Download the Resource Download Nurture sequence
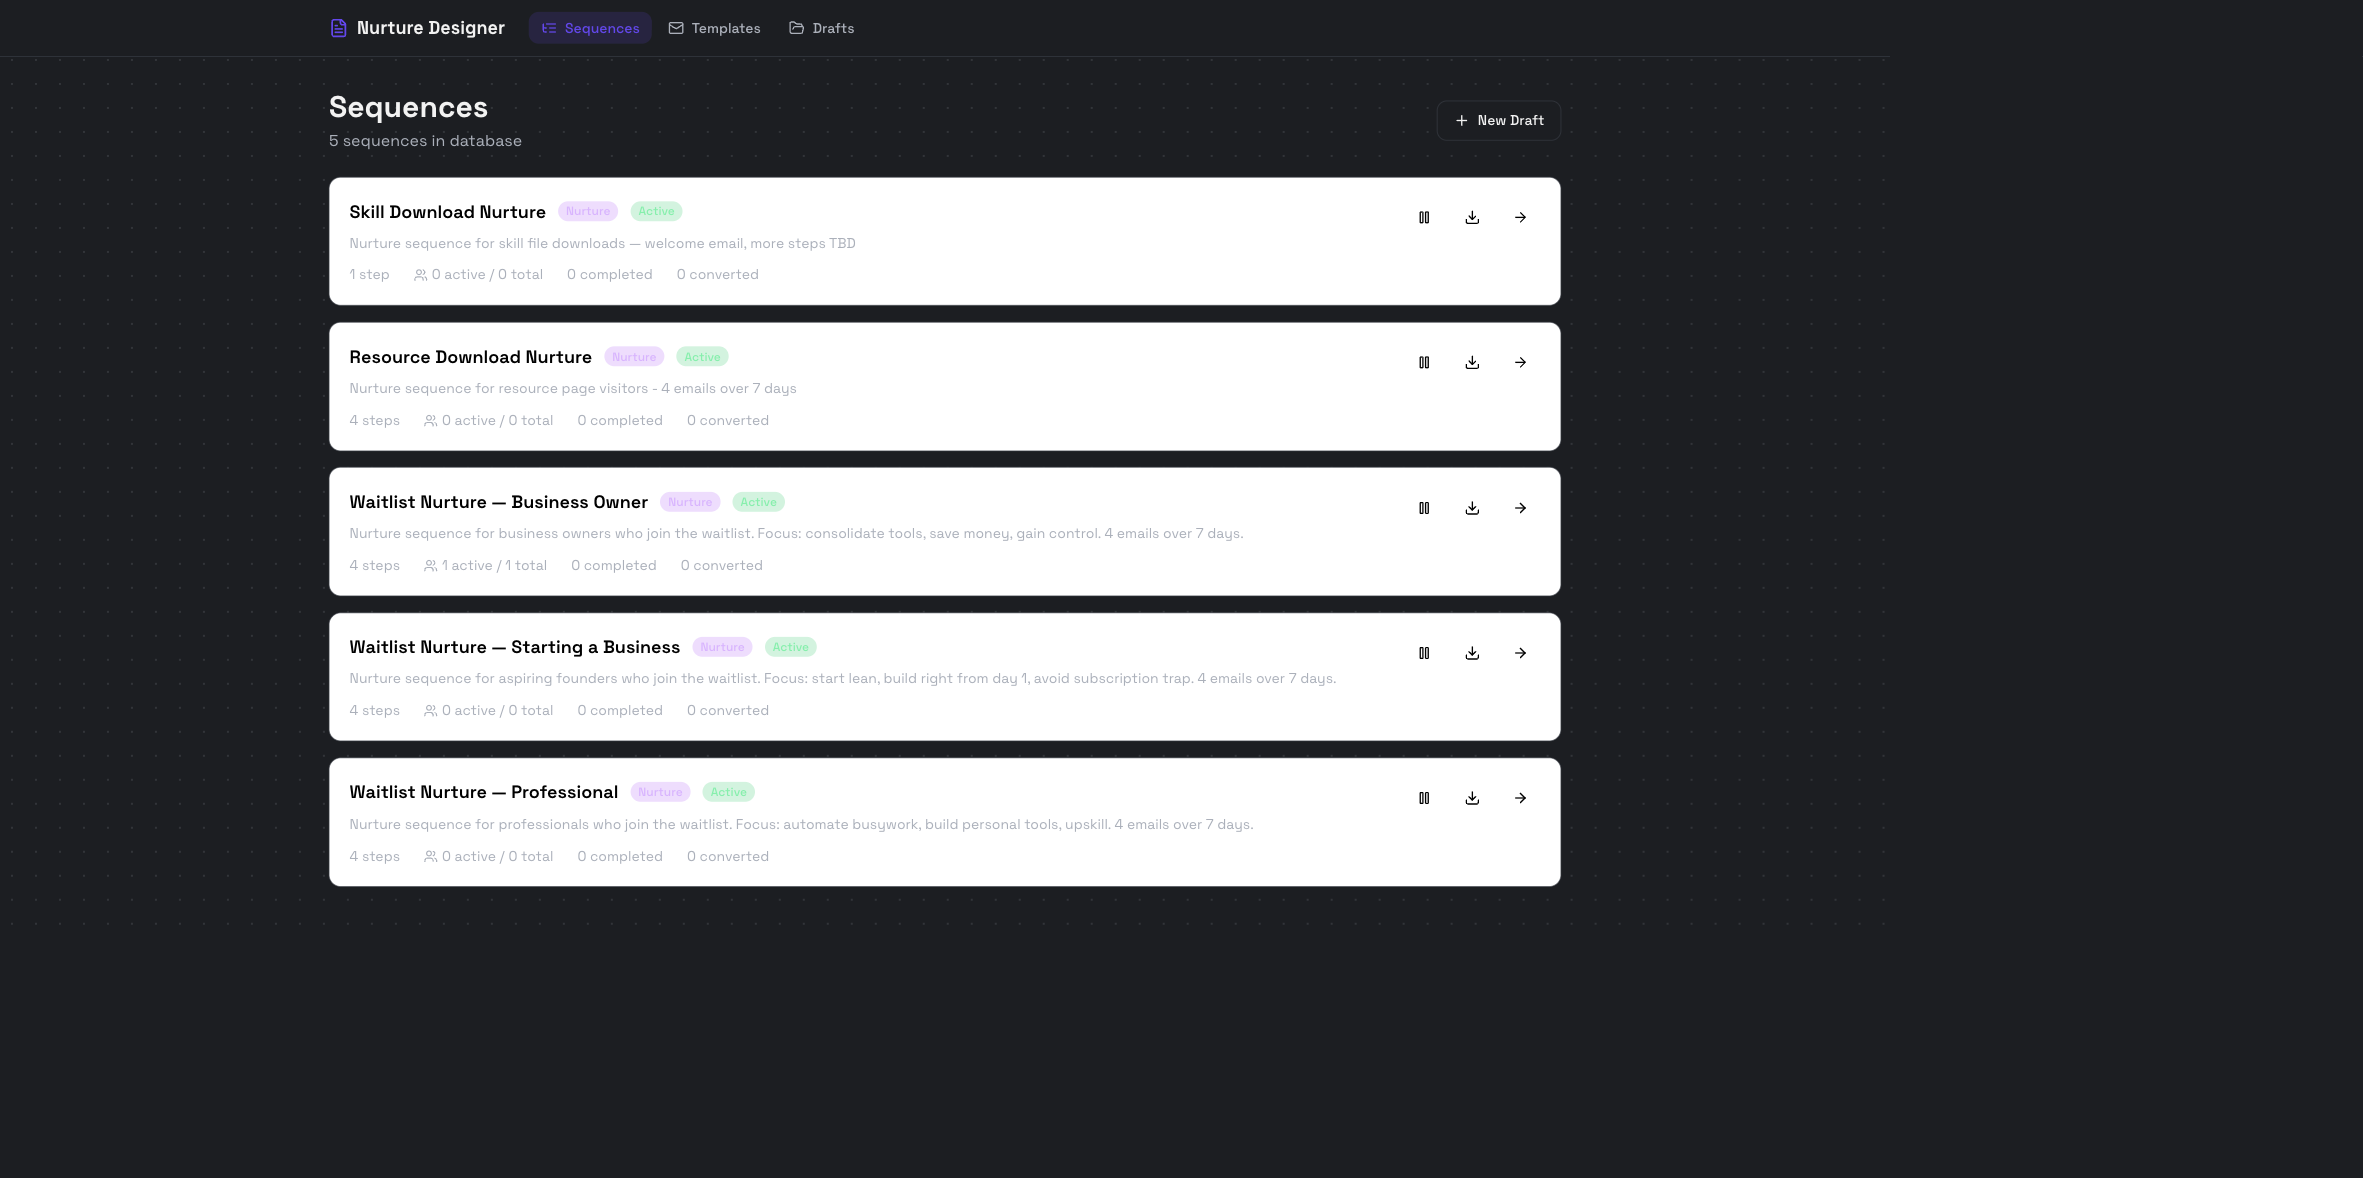2363x1178 pixels. tap(1472, 362)
